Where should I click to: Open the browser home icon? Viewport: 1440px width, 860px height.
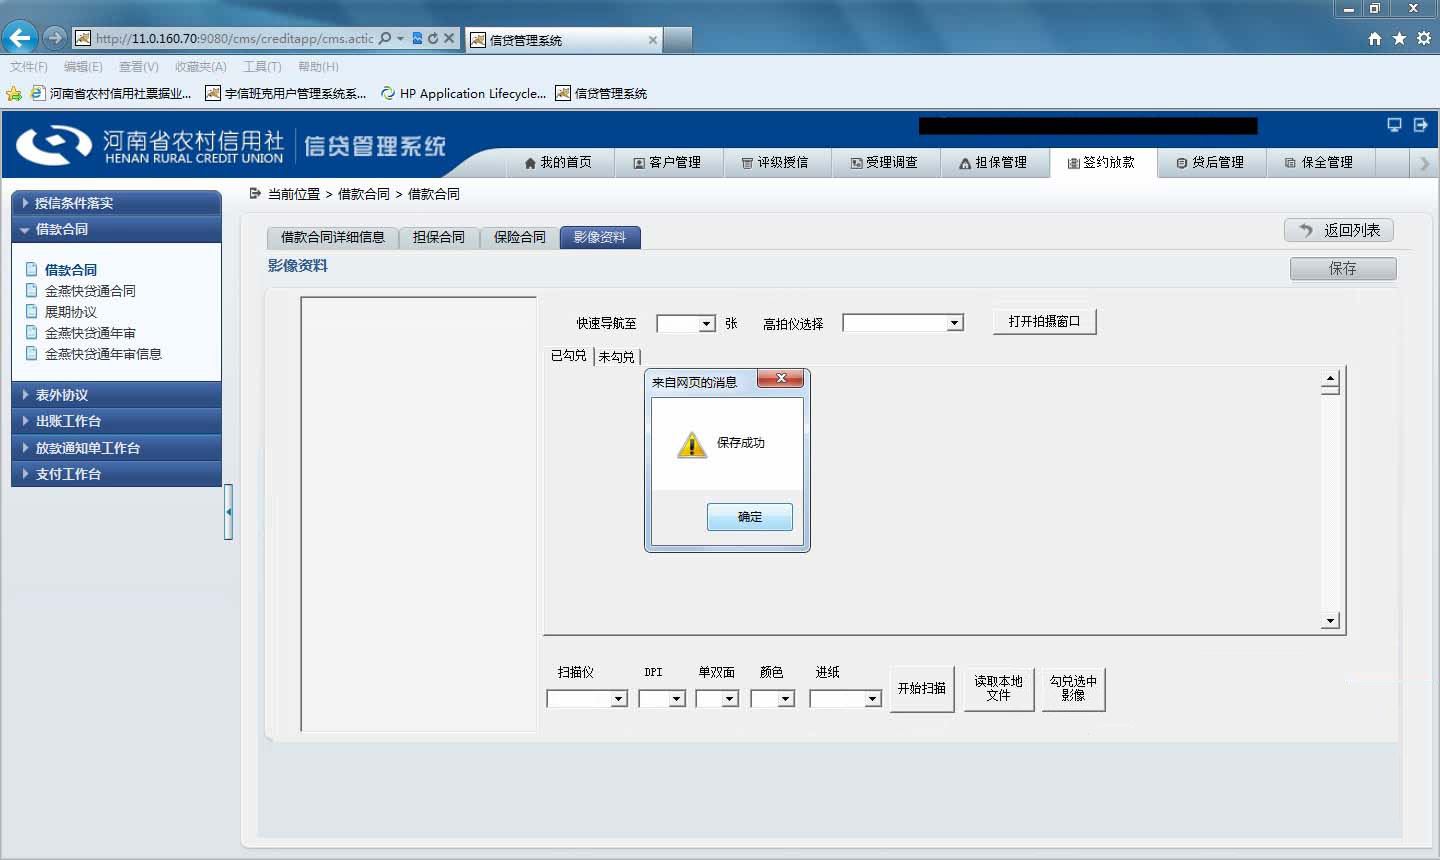coord(1375,38)
